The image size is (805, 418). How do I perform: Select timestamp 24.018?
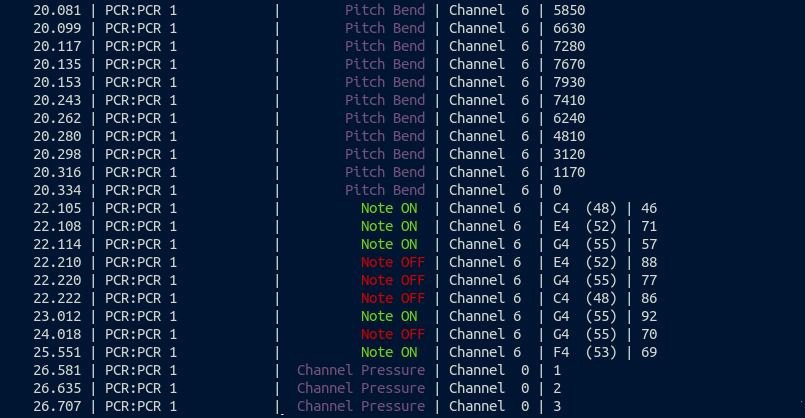coord(57,334)
